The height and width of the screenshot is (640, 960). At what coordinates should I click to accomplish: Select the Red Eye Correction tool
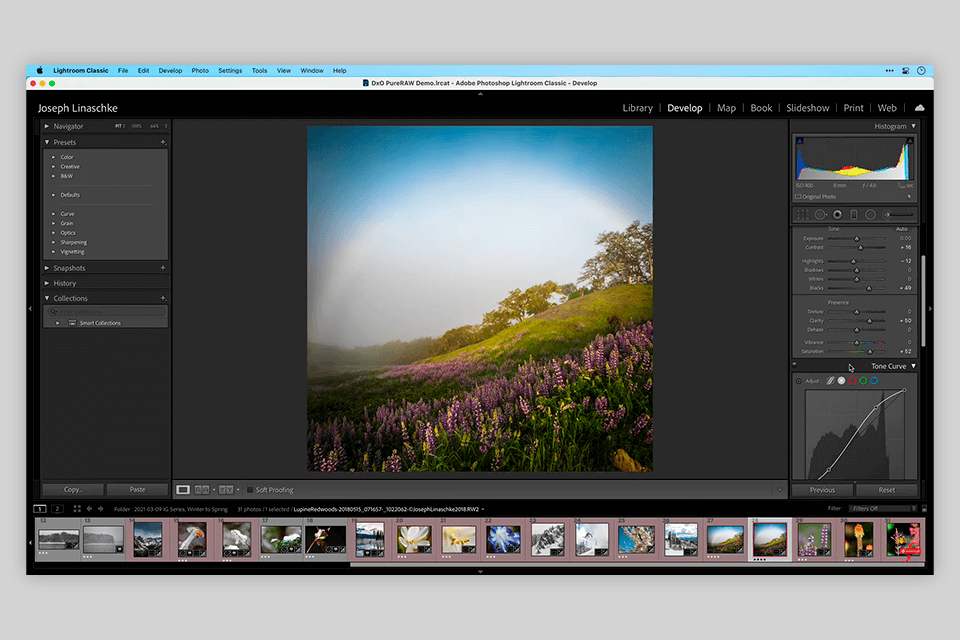837,214
